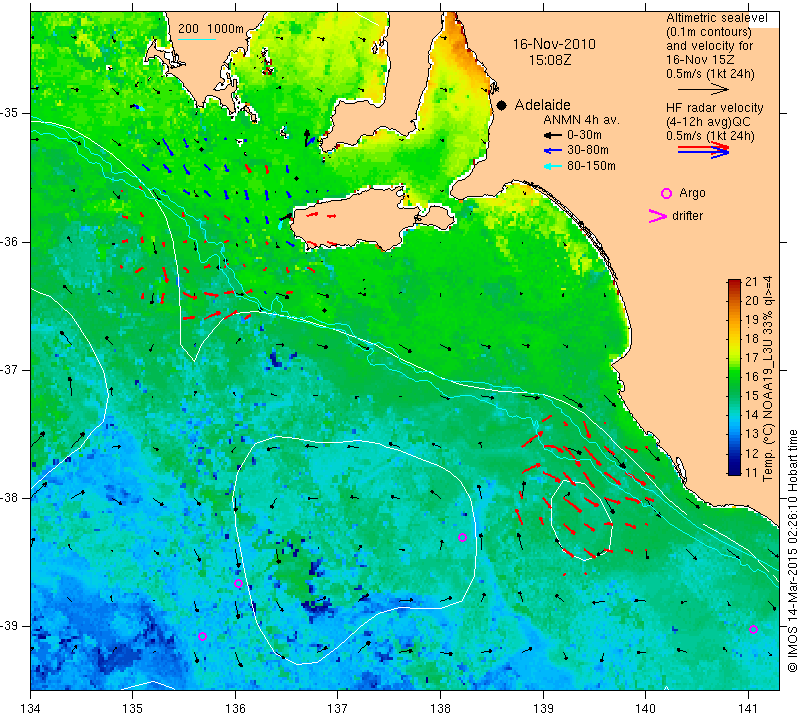Screen dimensions: 800x720
Task: Click the longitude axis label 138
Action: (x=440, y=708)
